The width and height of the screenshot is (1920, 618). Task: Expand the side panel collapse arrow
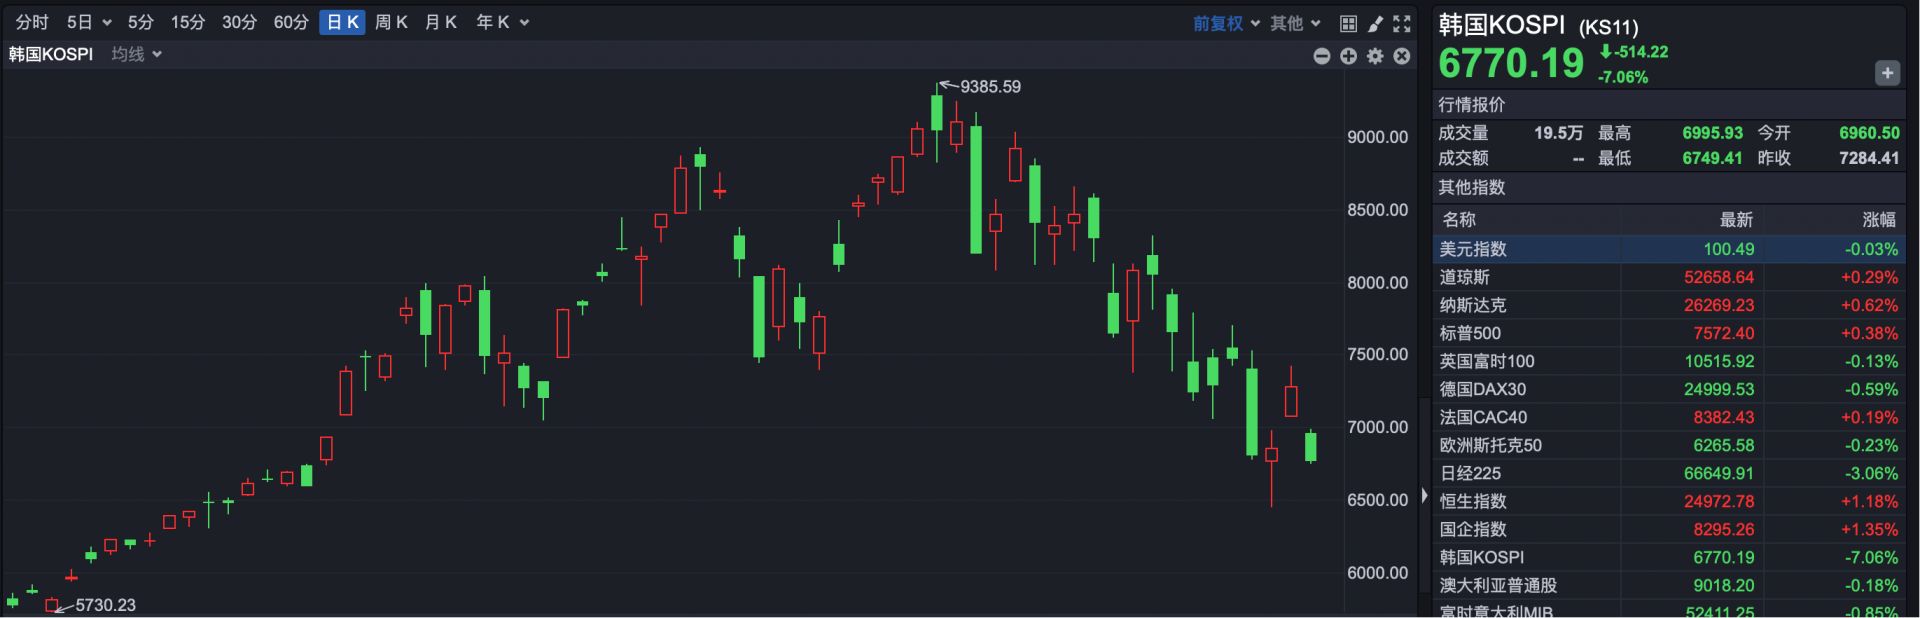click(1424, 495)
